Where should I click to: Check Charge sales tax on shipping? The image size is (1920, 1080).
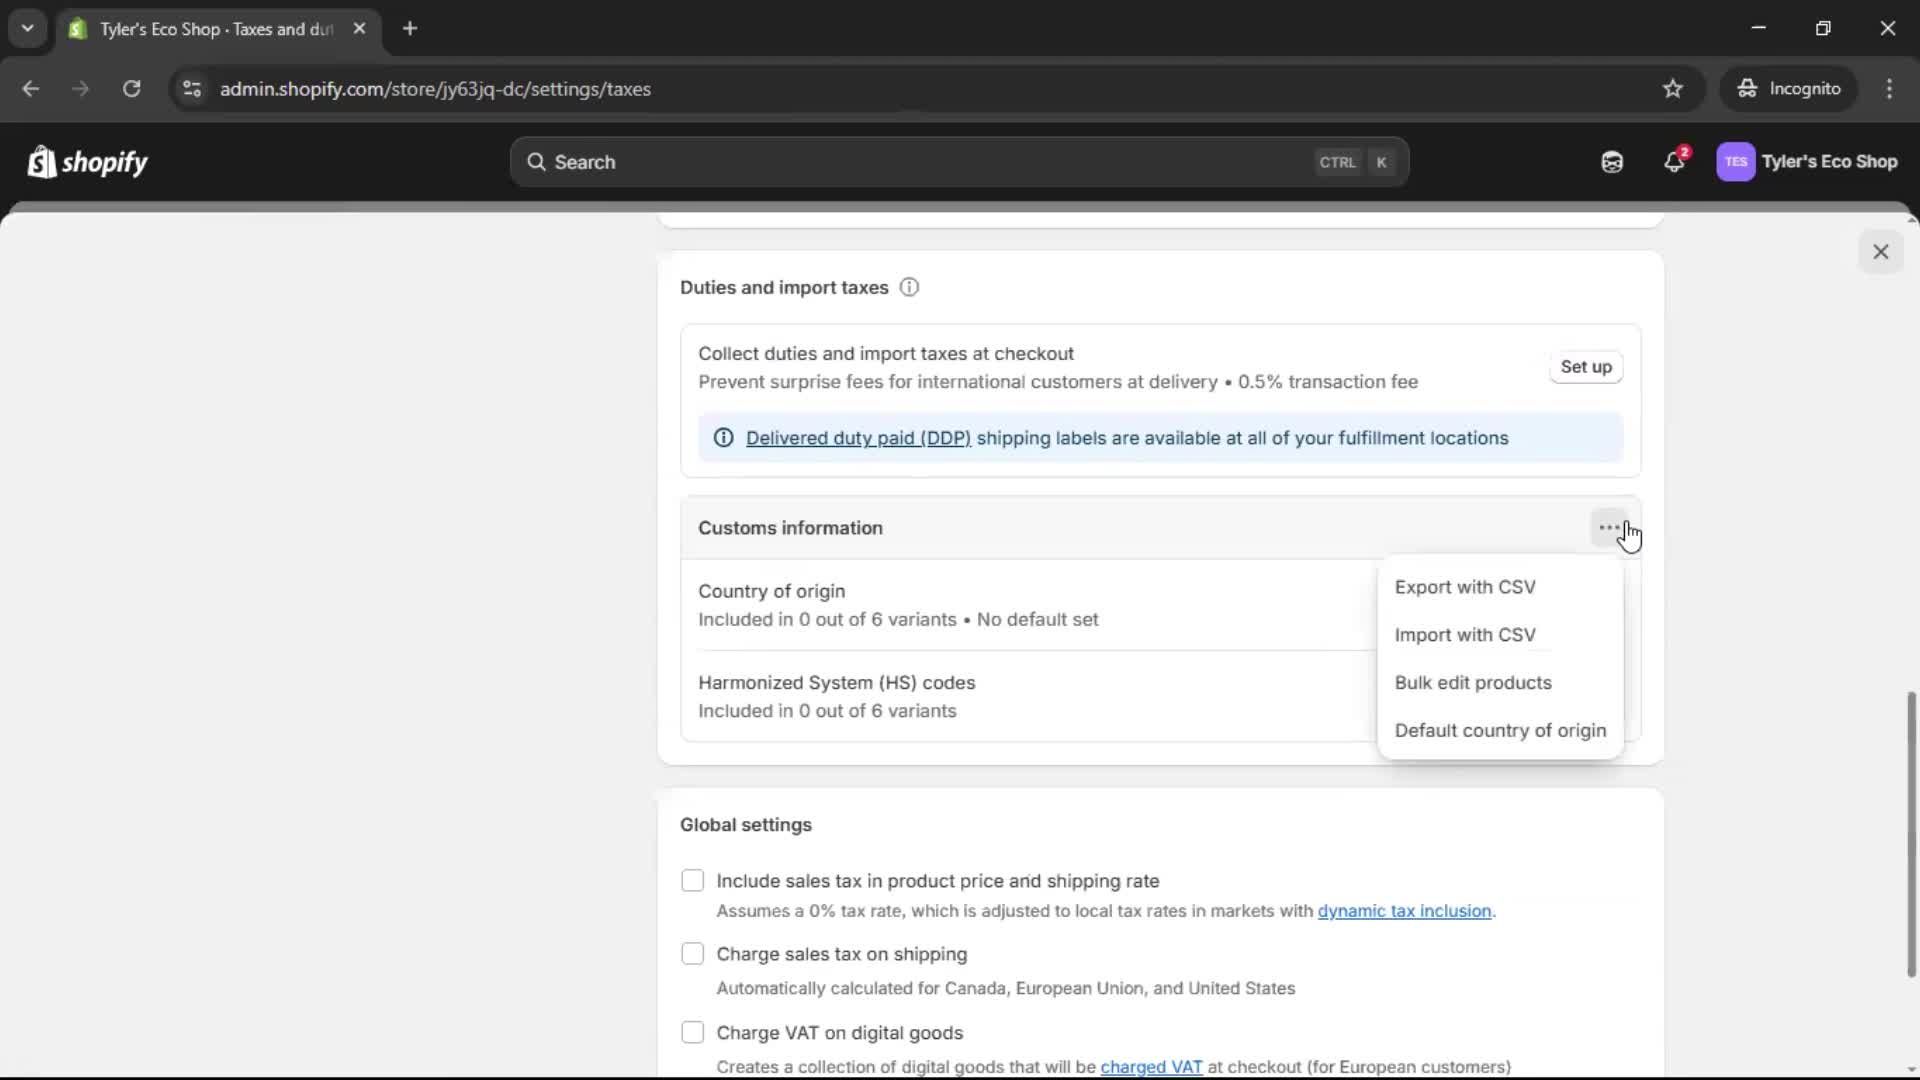click(x=693, y=953)
